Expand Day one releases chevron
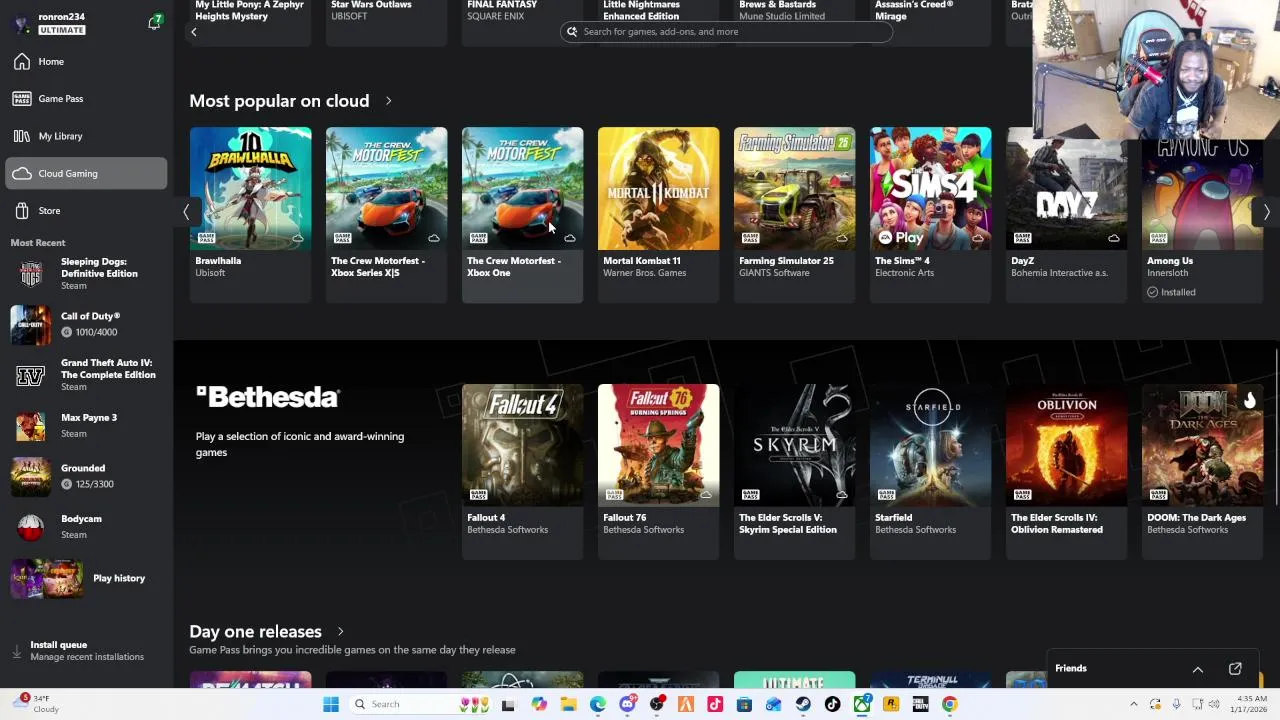Viewport: 1280px width, 720px height. [340, 632]
